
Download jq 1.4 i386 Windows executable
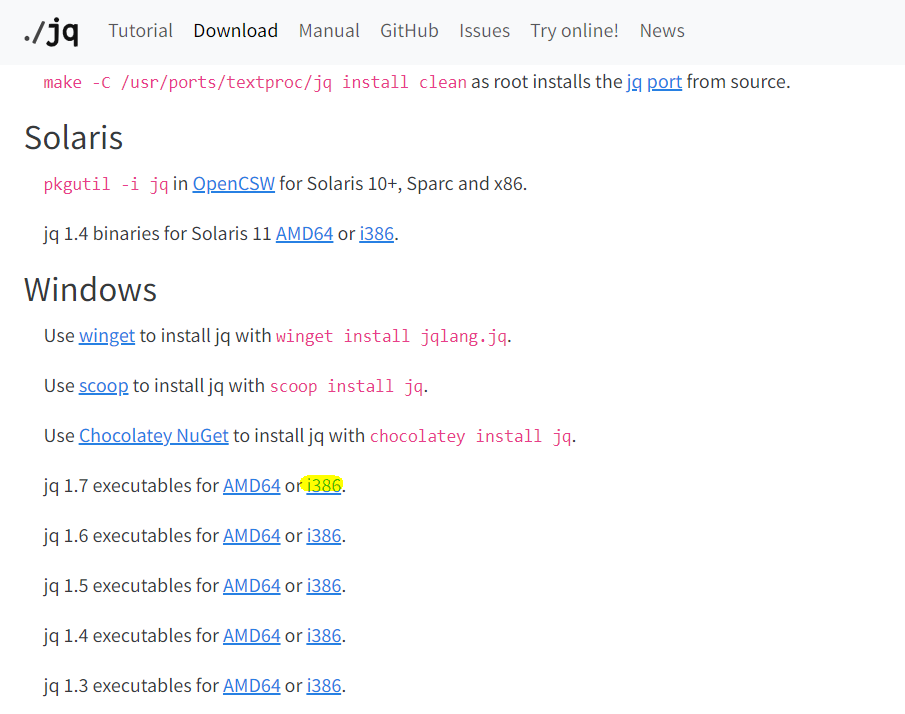[x=324, y=636]
